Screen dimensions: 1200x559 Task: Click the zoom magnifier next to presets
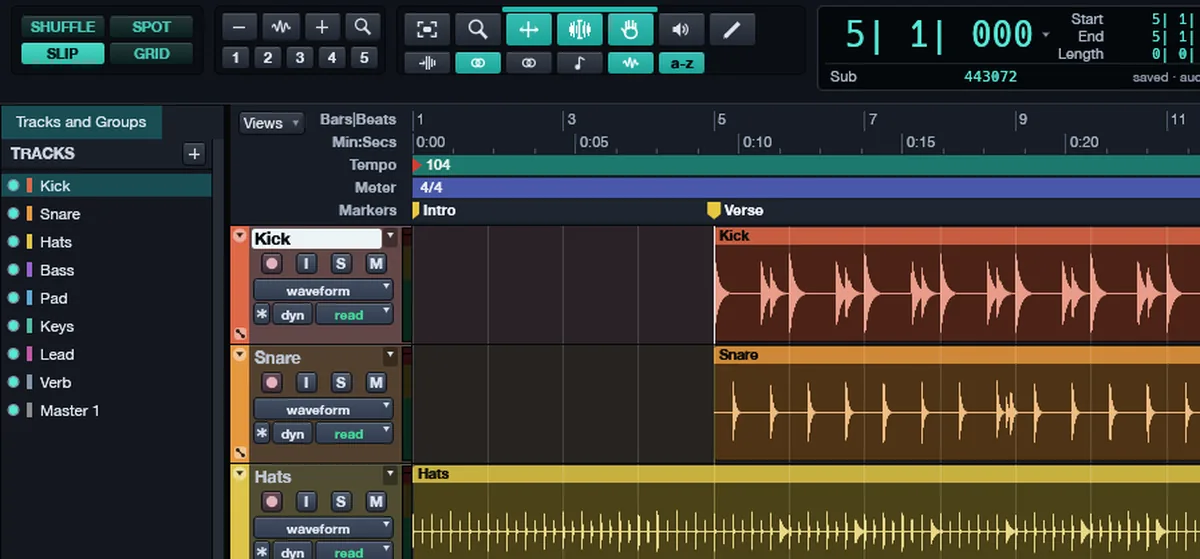pyautogui.click(x=363, y=27)
